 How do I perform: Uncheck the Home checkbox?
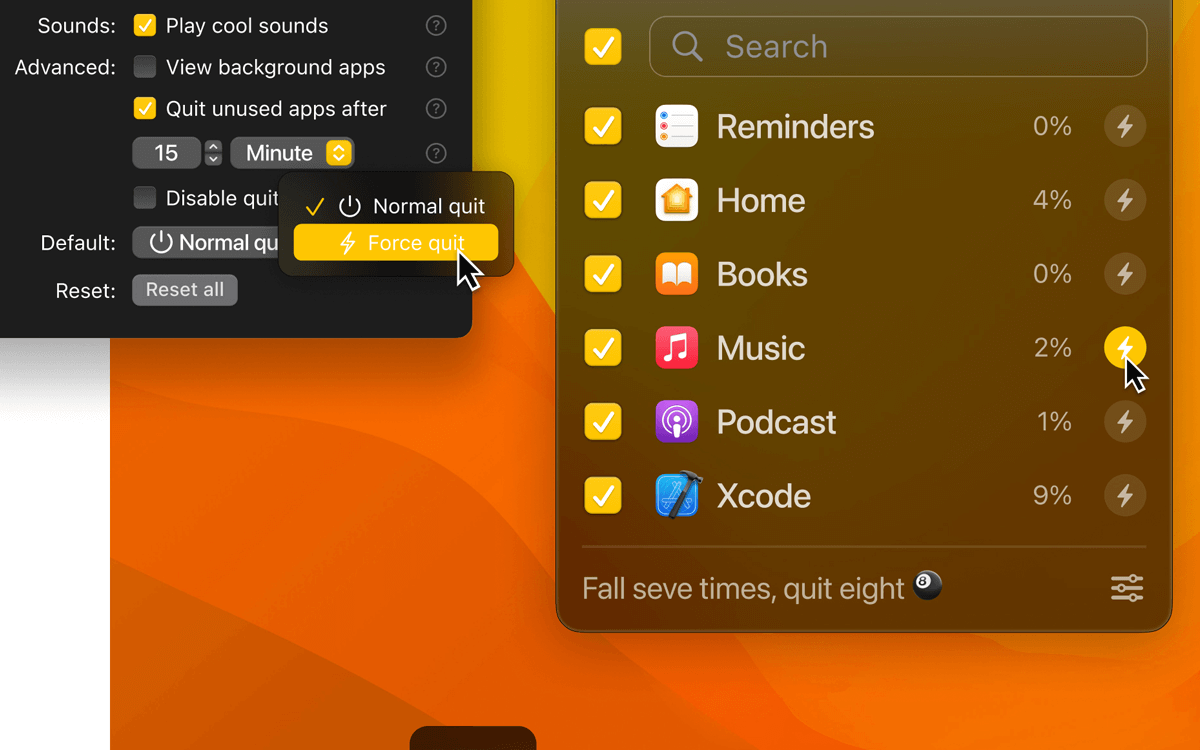[603, 200]
